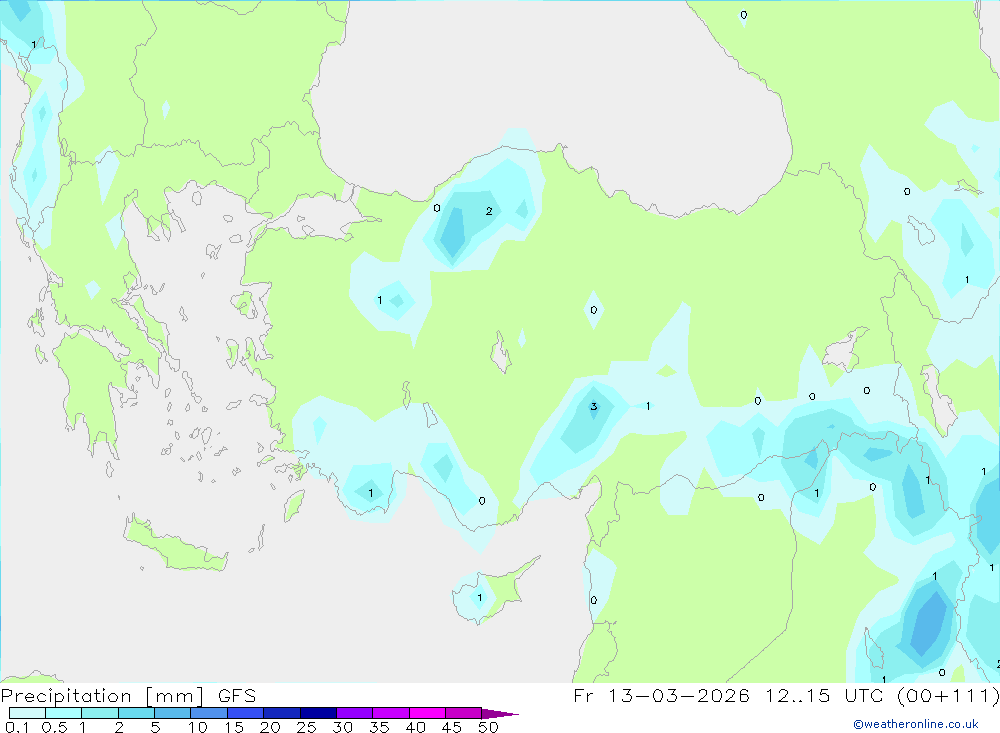The image size is (1000, 733).
Task: Choose the 10–15 mm blue legend swatch
Action: coord(209,713)
